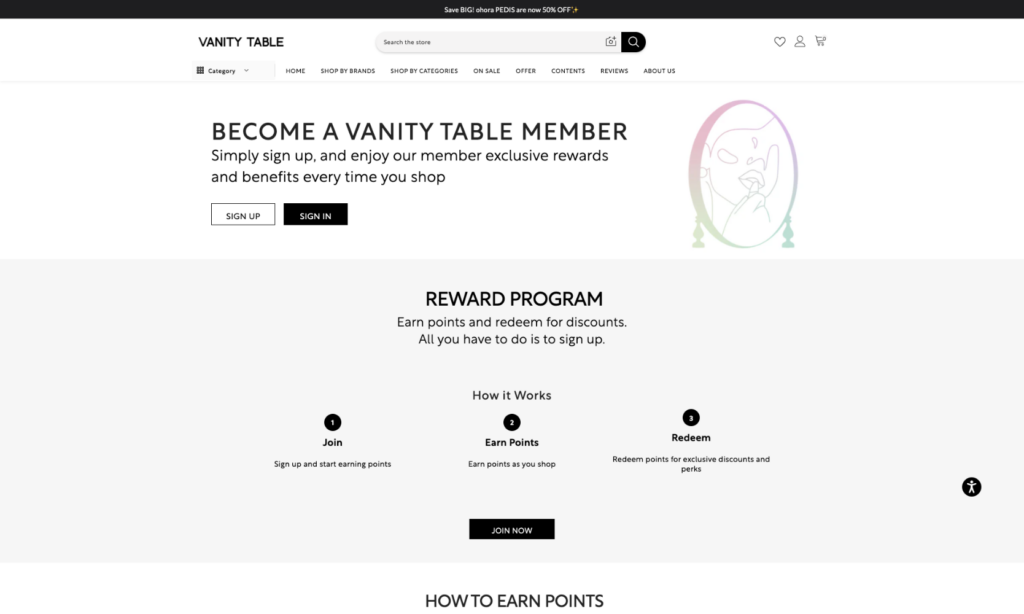Click the black magnifier search button
This screenshot has height=614, width=1024.
pos(633,42)
